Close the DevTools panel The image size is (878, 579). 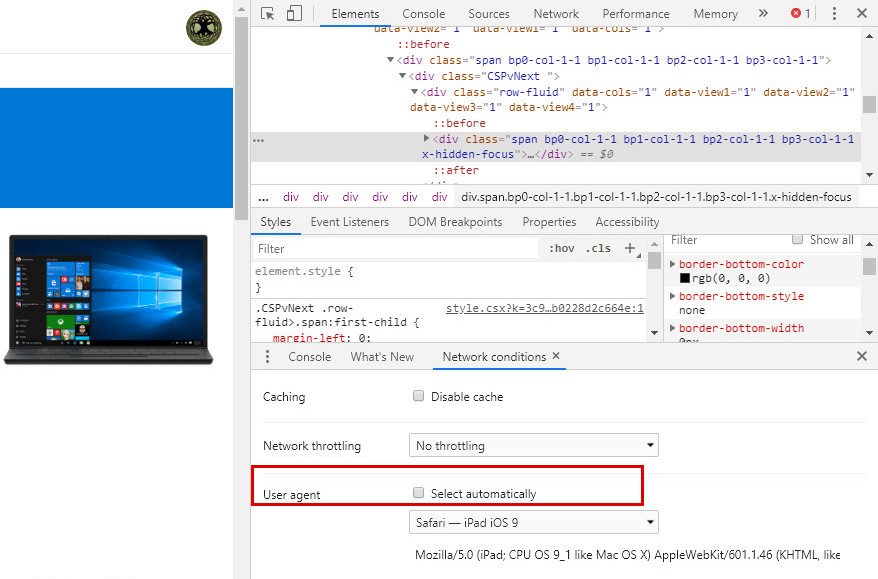click(x=862, y=13)
